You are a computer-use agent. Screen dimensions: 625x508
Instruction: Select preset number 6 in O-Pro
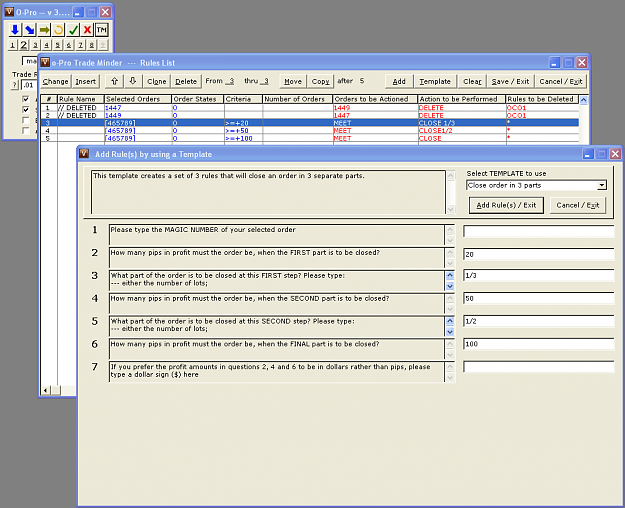[69, 45]
